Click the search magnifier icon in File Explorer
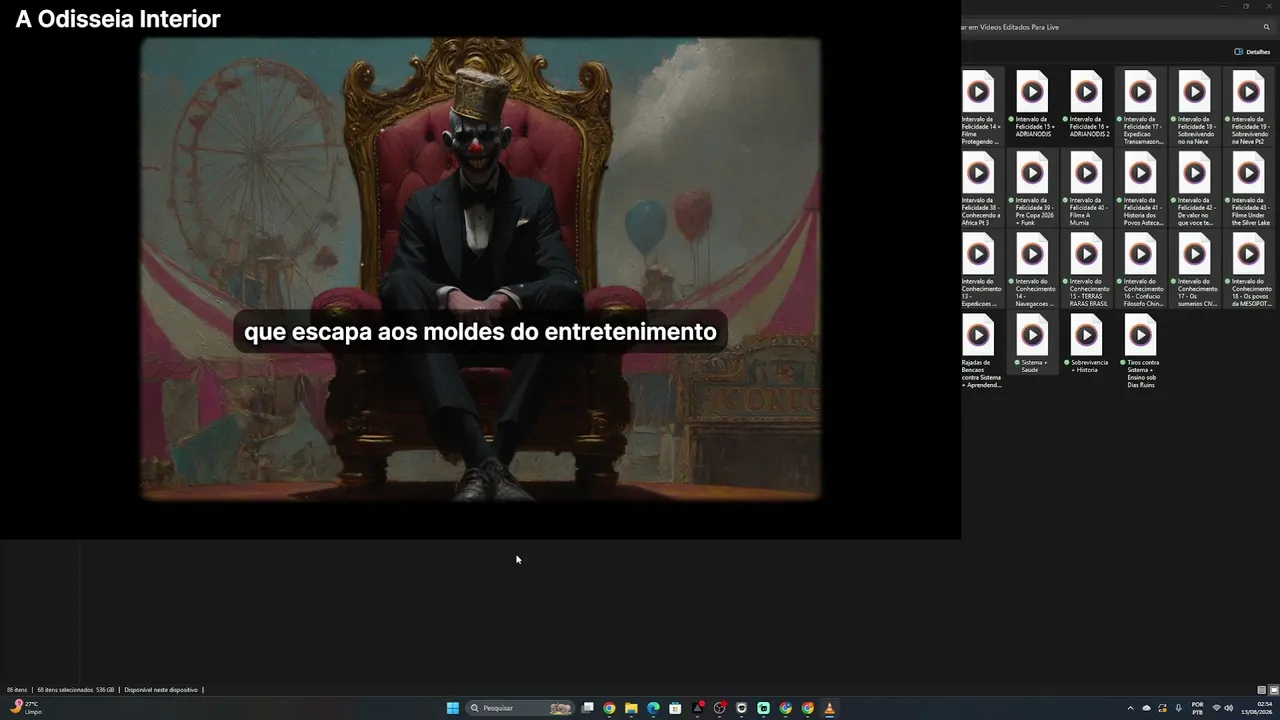The height and width of the screenshot is (720, 1280). 1266,27
